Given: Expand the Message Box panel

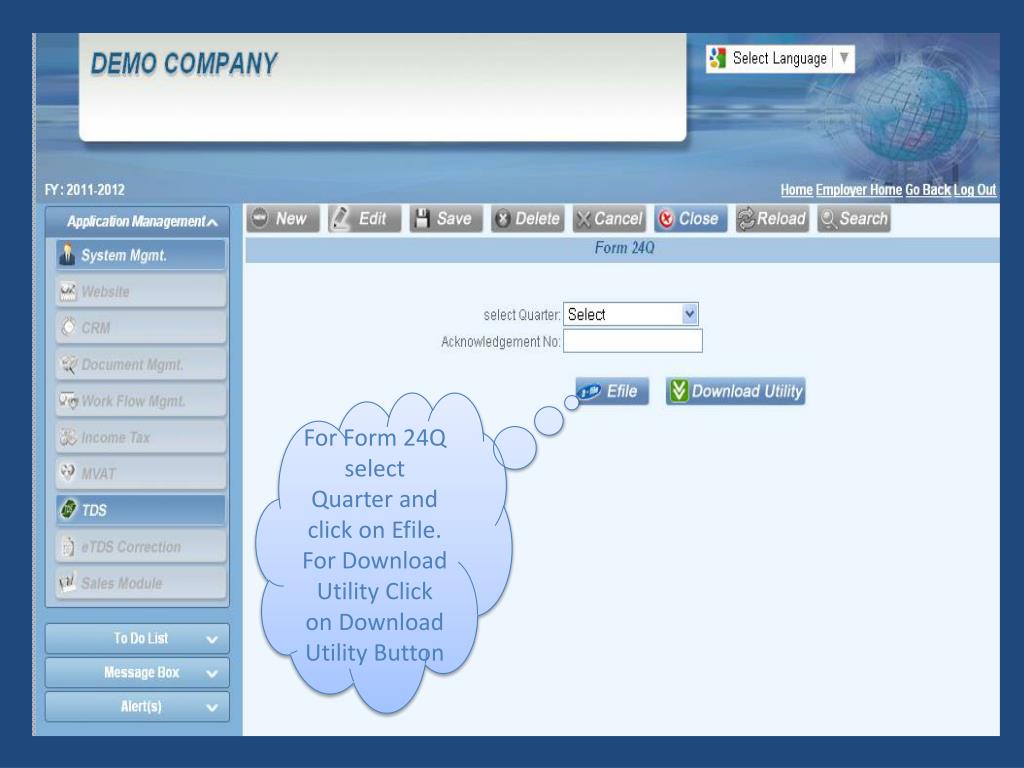Looking at the screenshot, I should tap(137, 673).
